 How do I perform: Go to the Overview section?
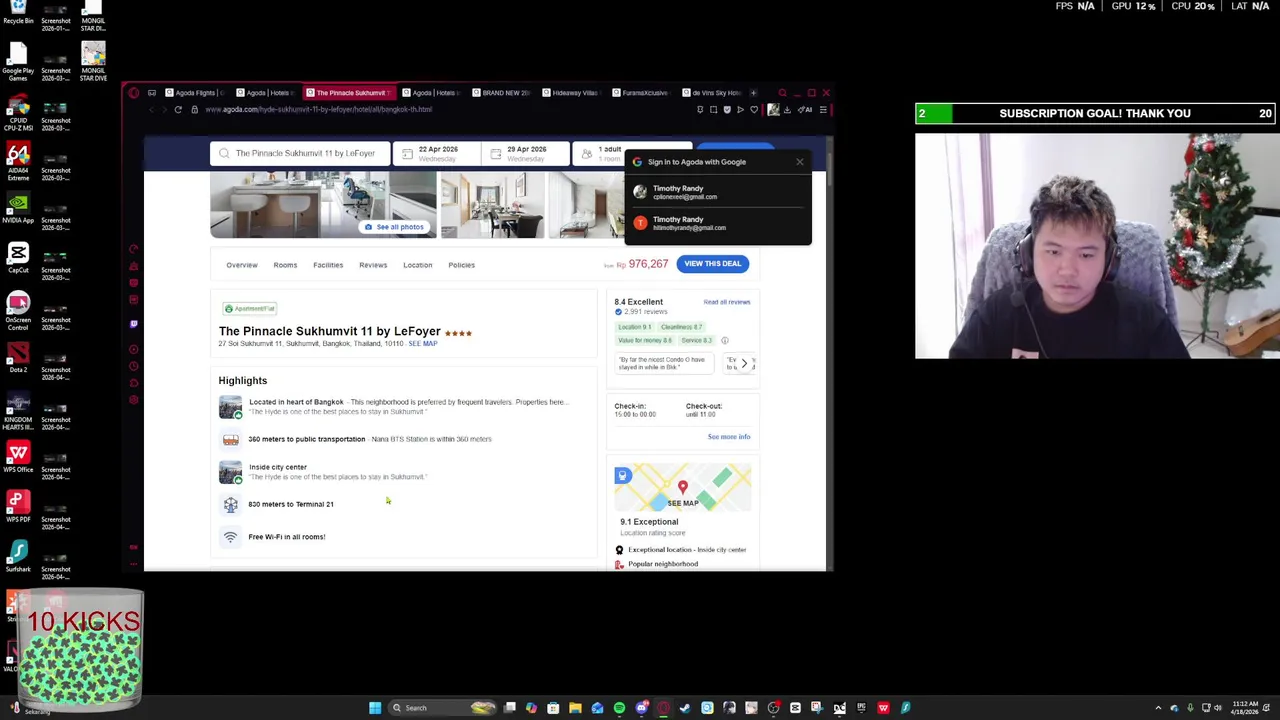tap(242, 265)
